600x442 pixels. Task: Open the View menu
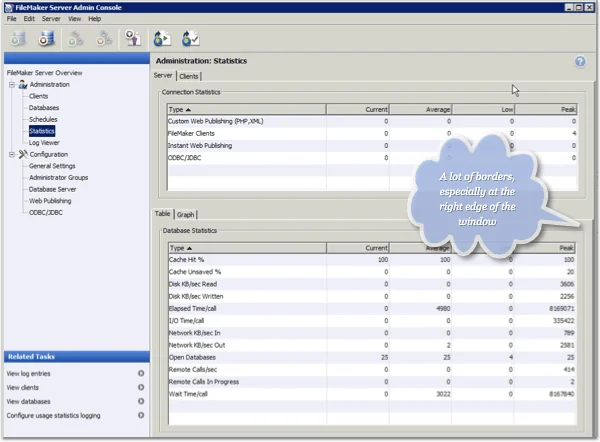[x=75, y=19]
